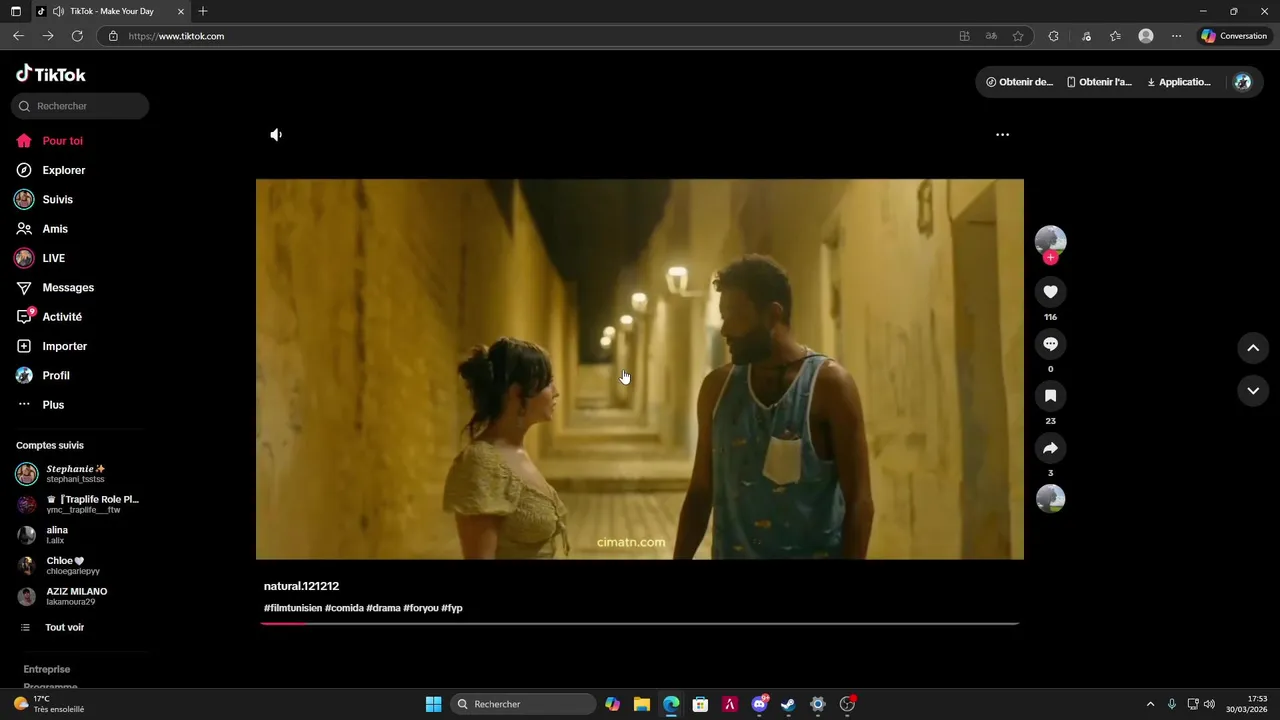Add the page to favorites star icon

[x=1018, y=36]
